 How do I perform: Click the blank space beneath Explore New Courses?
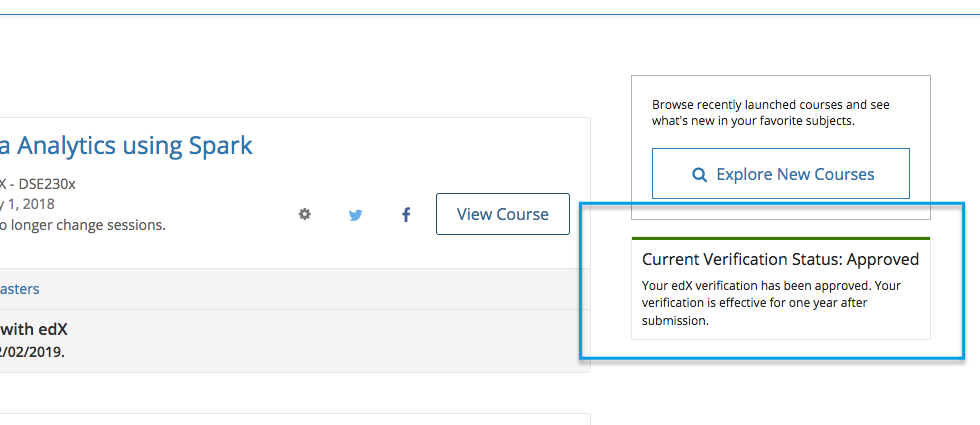[781, 209]
